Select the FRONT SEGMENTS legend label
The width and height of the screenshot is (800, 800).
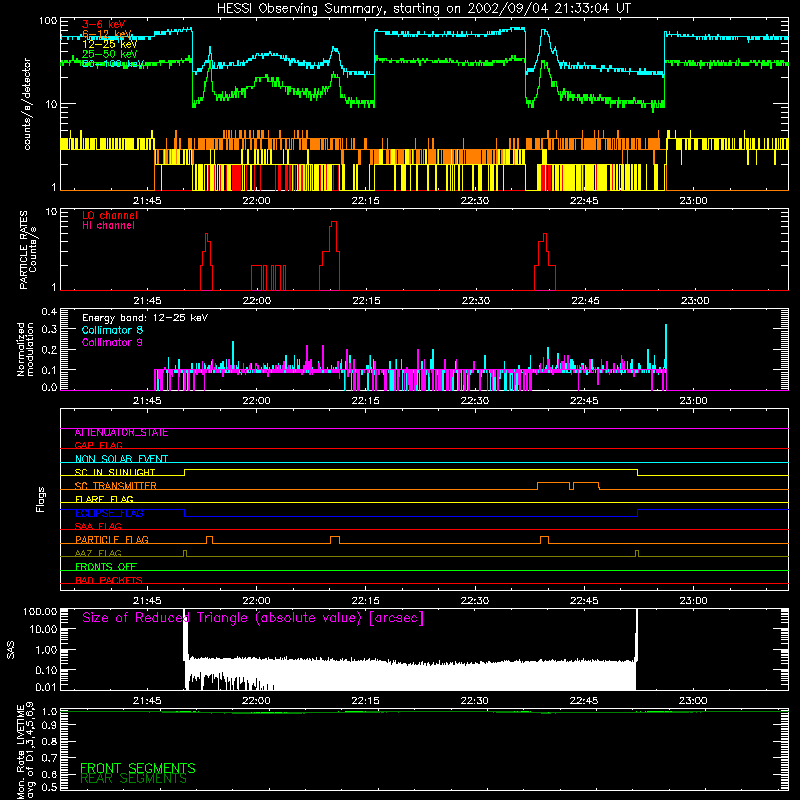(x=138, y=768)
